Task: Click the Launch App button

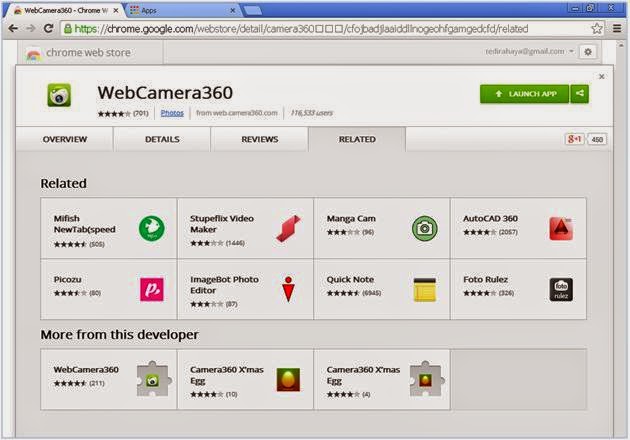Action: coord(524,94)
